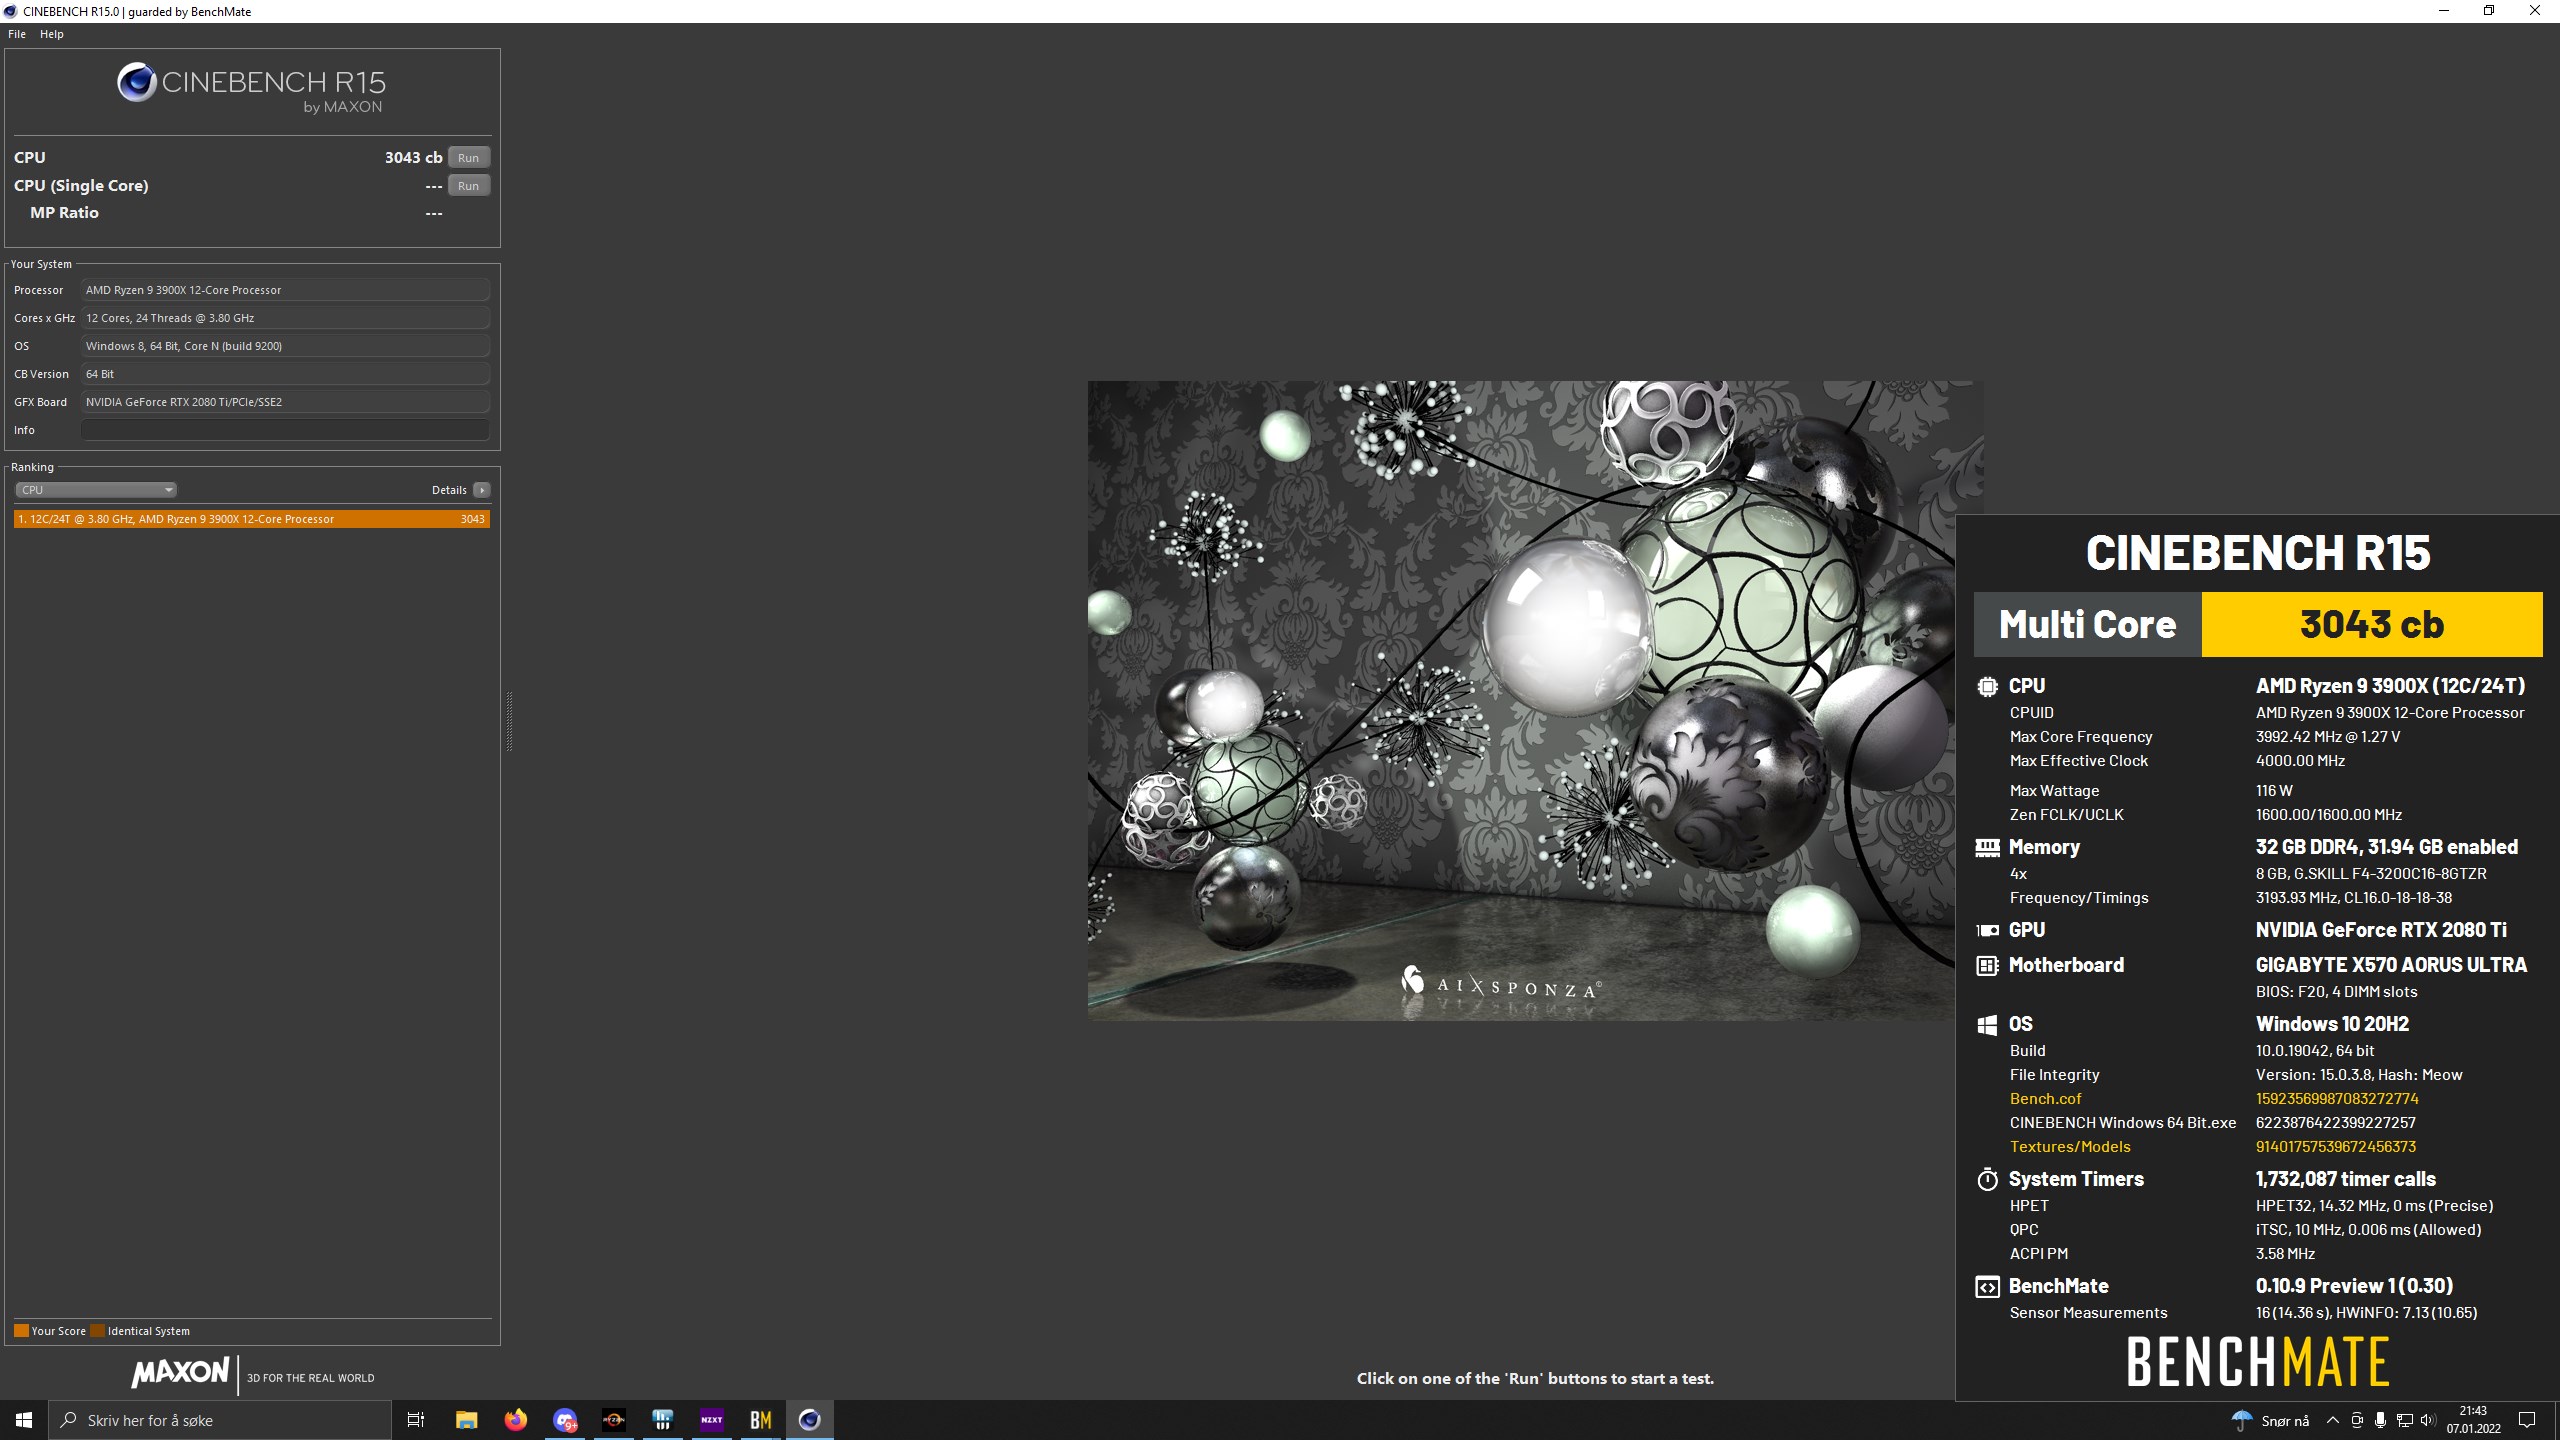
Task: Click the GPU card icon in BenchMate
Action: 1987,930
